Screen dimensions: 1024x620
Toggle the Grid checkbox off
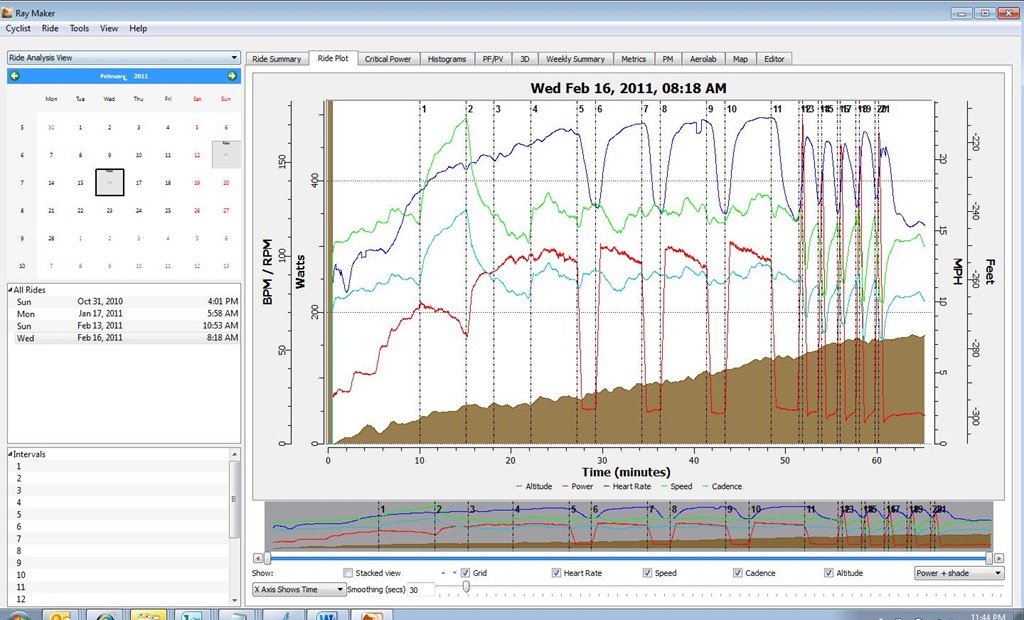pyautogui.click(x=465, y=573)
